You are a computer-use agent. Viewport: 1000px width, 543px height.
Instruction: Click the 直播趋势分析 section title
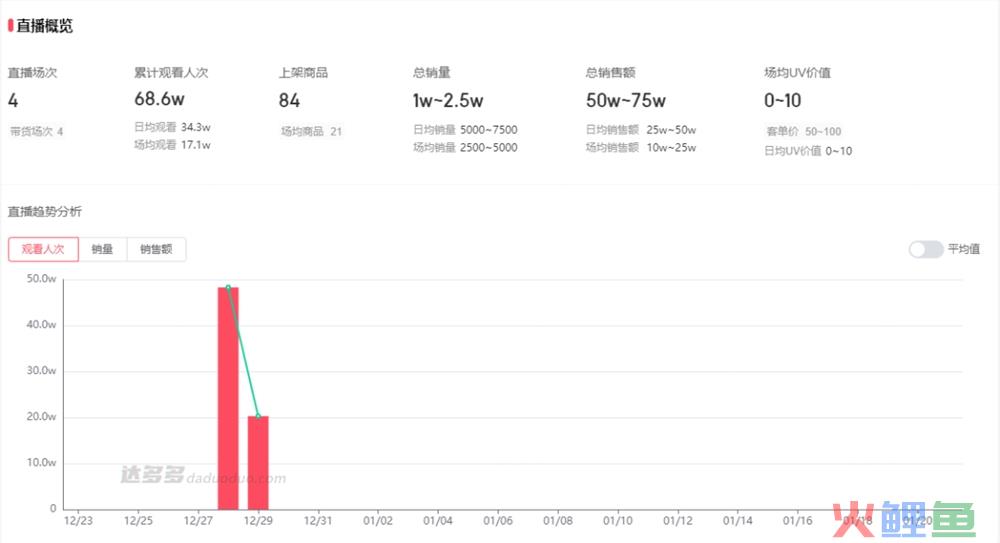(x=45, y=211)
